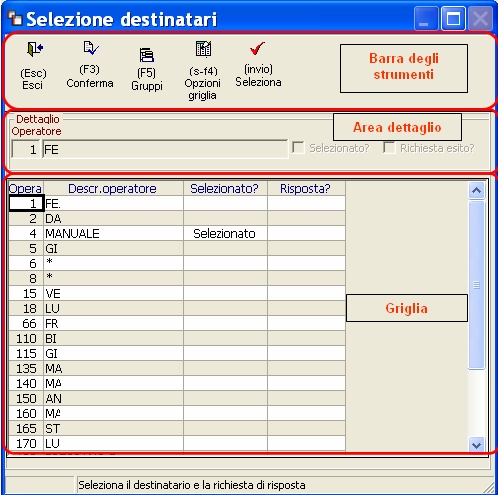Click the Seleziona (invio) red checkmark
498x495 pixels.
(x=257, y=48)
